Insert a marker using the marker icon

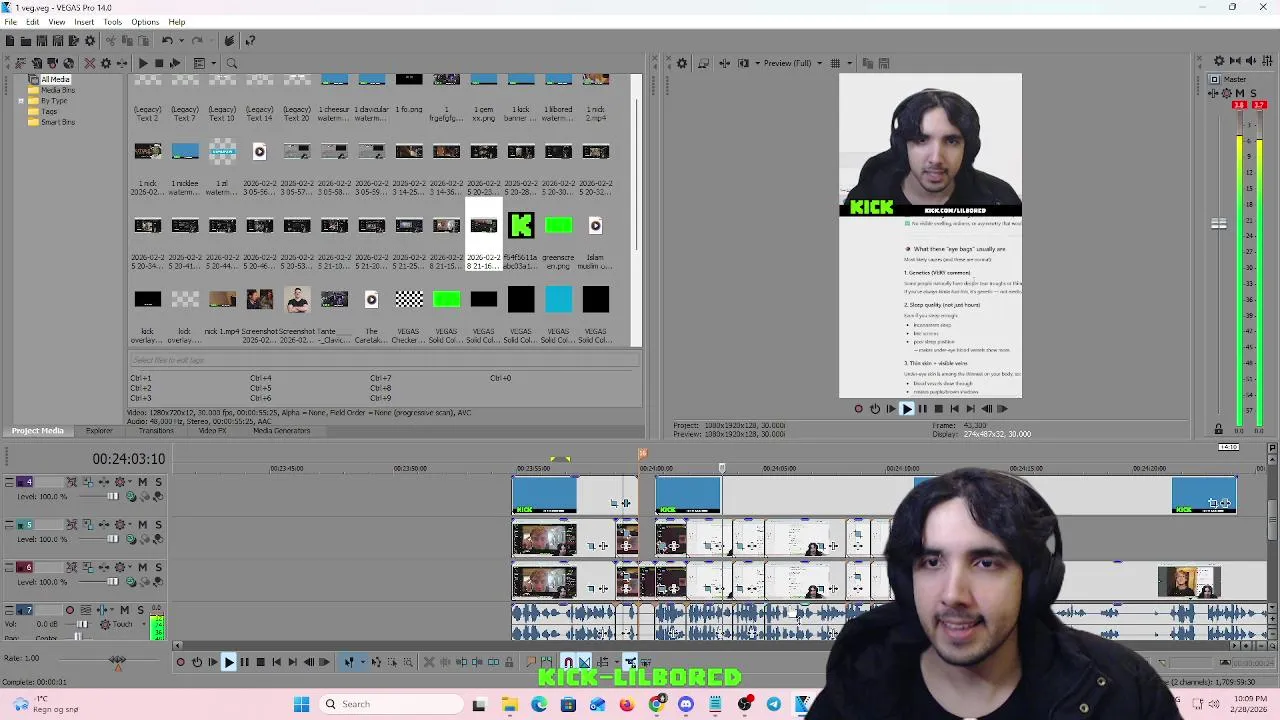[530, 662]
